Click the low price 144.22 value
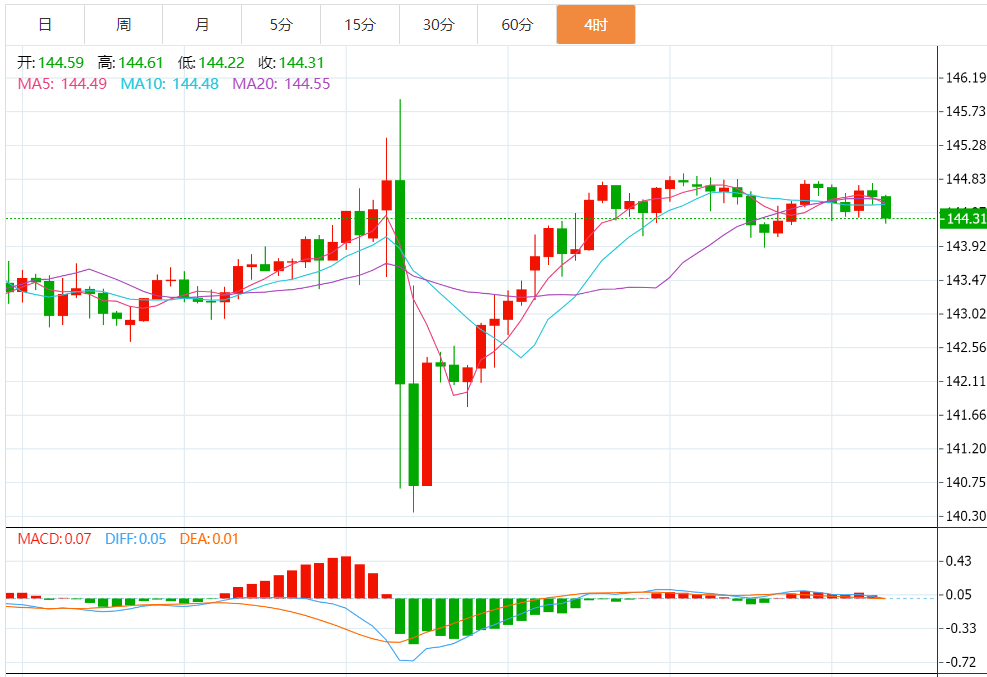 (x=222, y=63)
